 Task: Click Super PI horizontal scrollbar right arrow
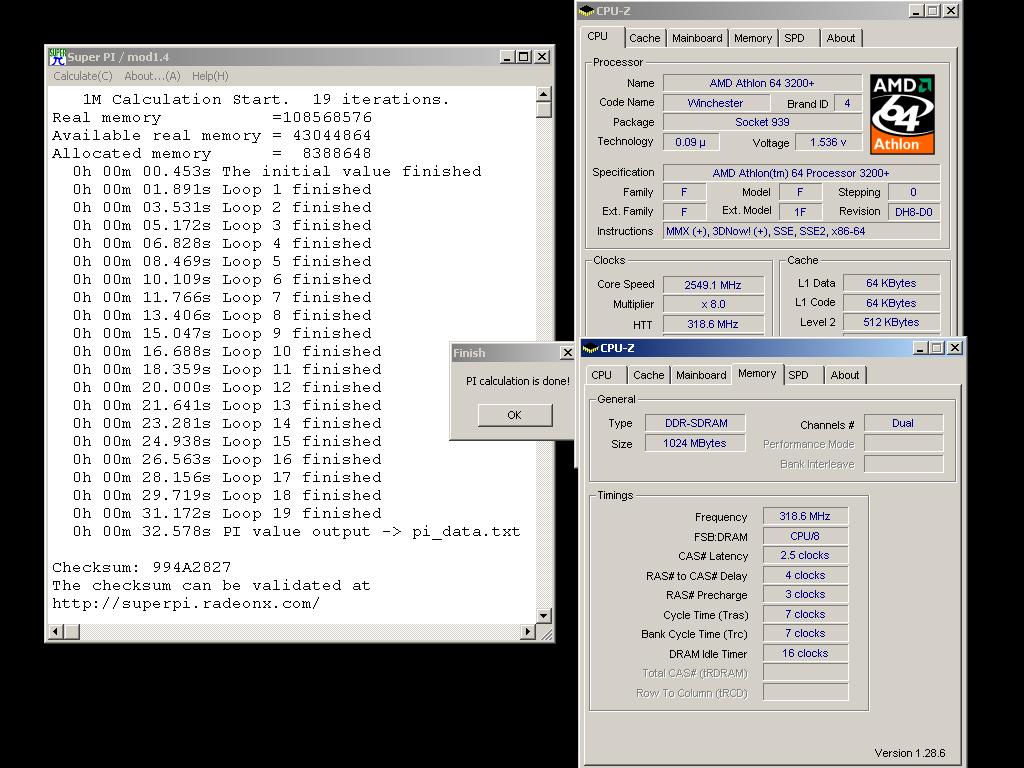pos(528,632)
